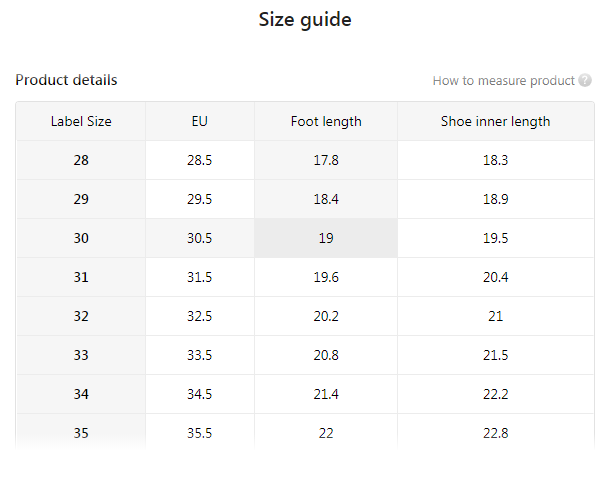Select the foot length 17.8 cell

(326, 160)
